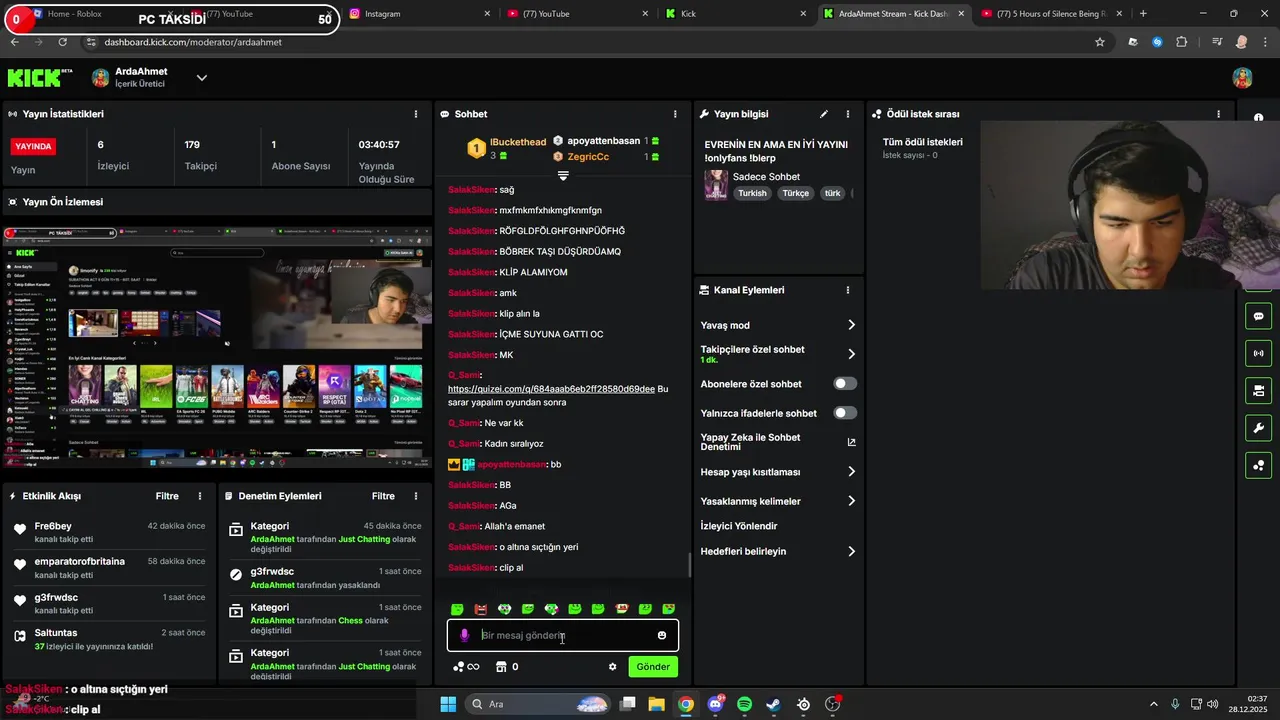
Task: Click the Turkish tag chip
Action: coord(752,193)
